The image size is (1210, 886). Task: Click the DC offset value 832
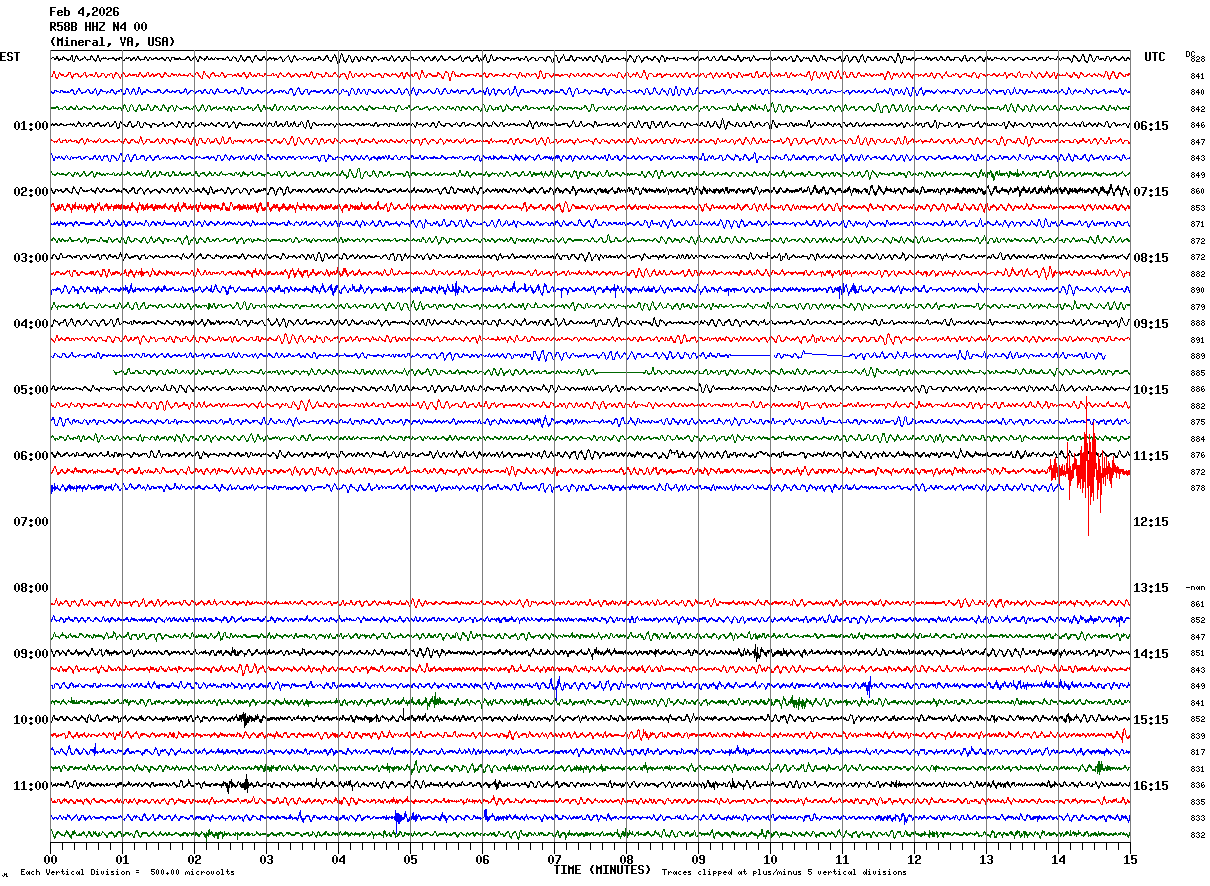pyautogui.click(x=1198, y=835)
